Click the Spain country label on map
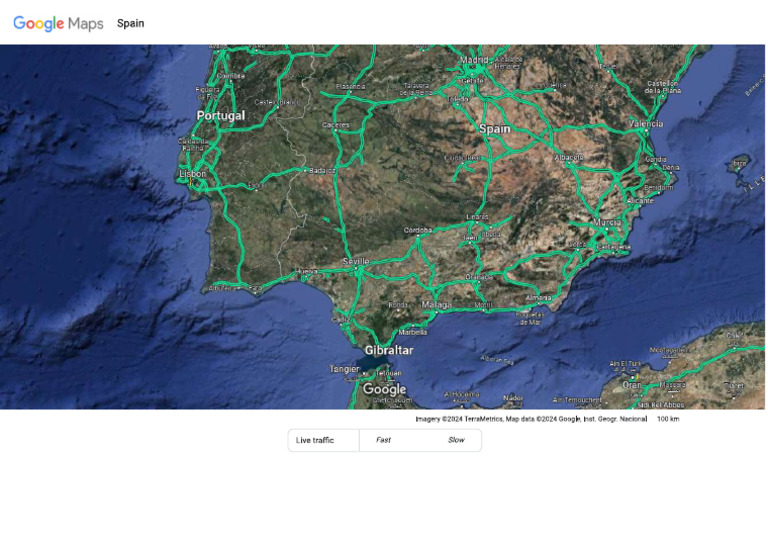Image resolution: width=768 pixels, height=543 pixels. (x=495, y=129)
